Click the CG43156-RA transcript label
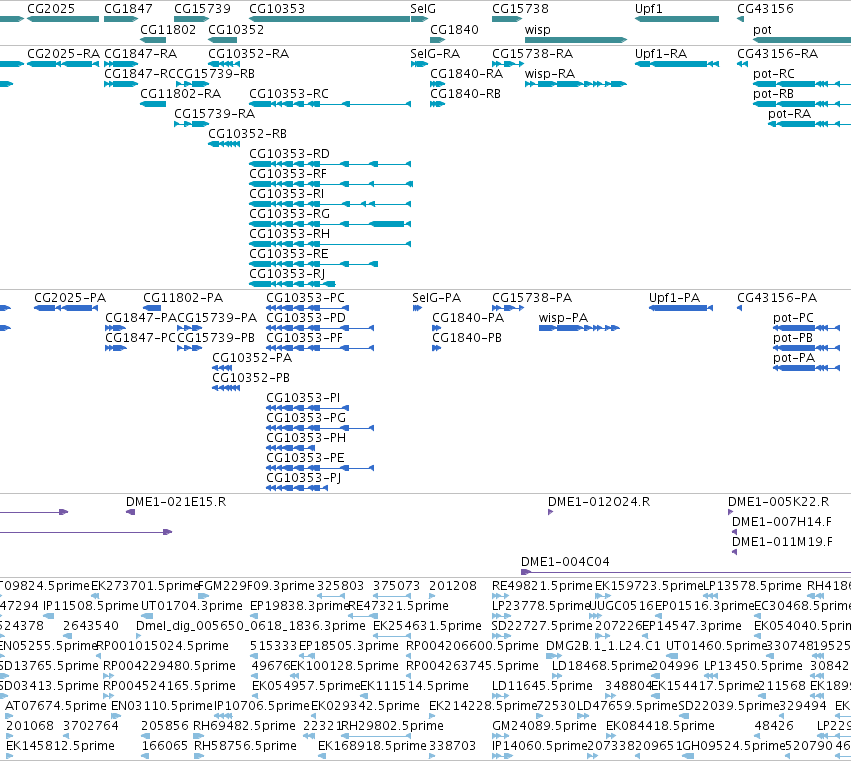Image resolution: width=851 pixels, height=761 pixels. tap(777, 54)
